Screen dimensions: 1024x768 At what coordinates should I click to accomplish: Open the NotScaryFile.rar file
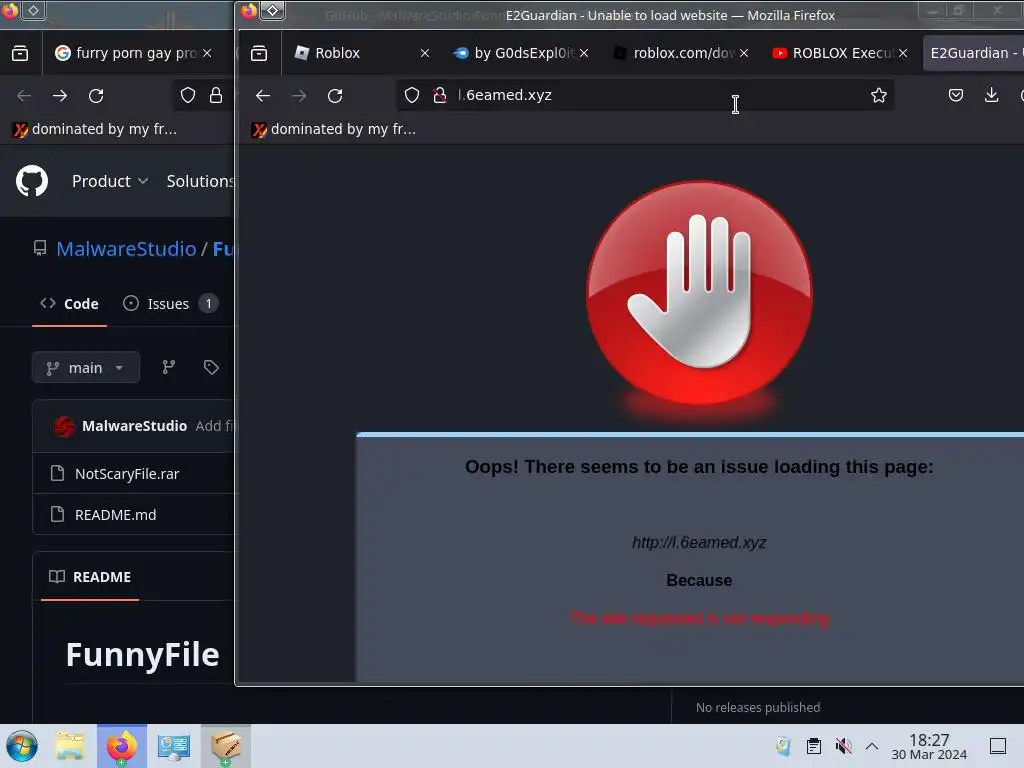point(127,473)
